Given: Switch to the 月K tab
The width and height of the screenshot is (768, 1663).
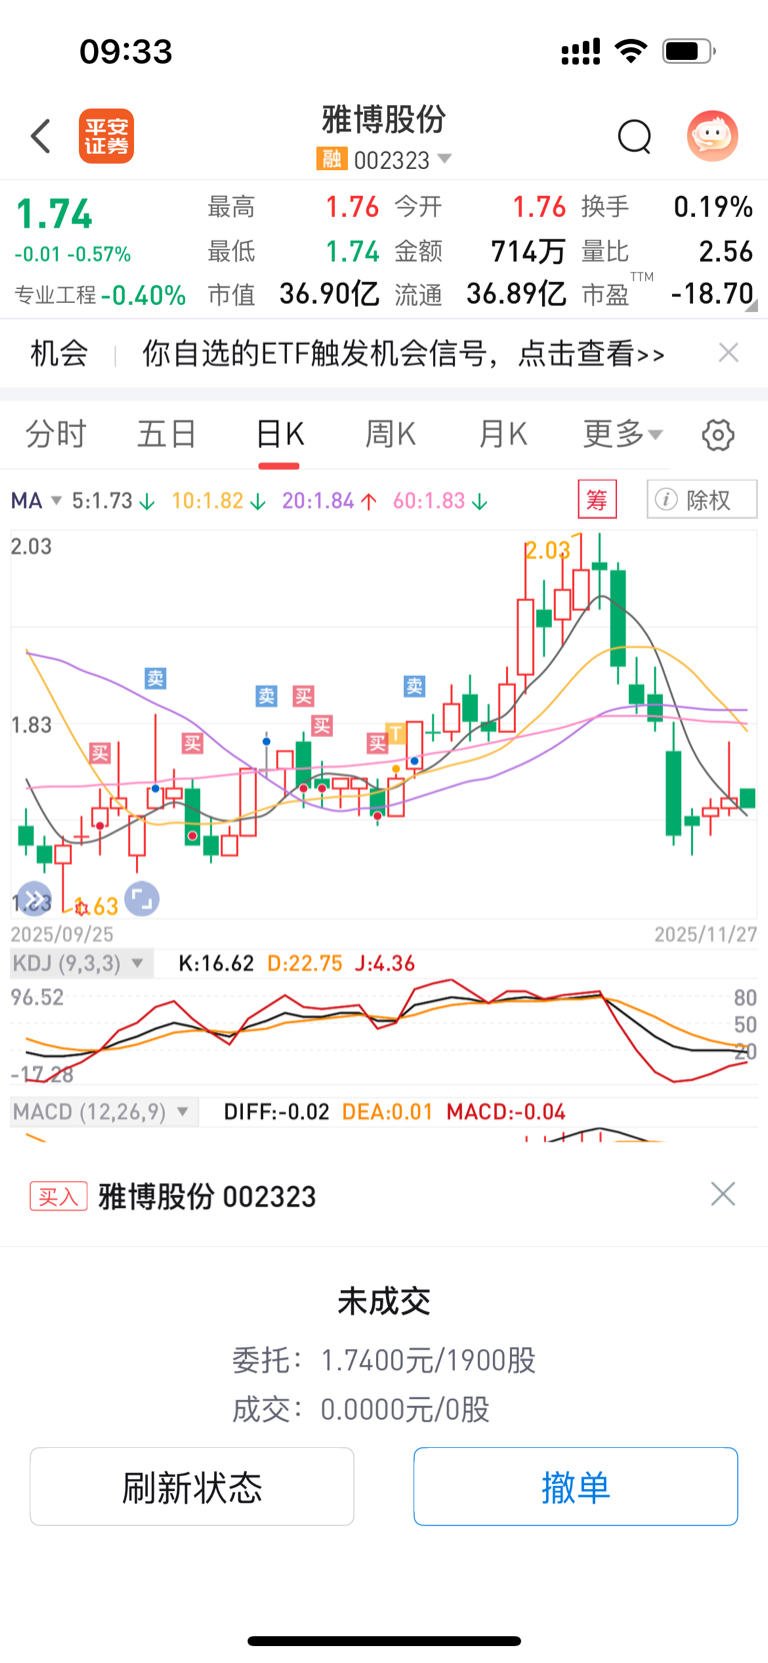Looking at the screenshot, I should (x=503, y=434).
